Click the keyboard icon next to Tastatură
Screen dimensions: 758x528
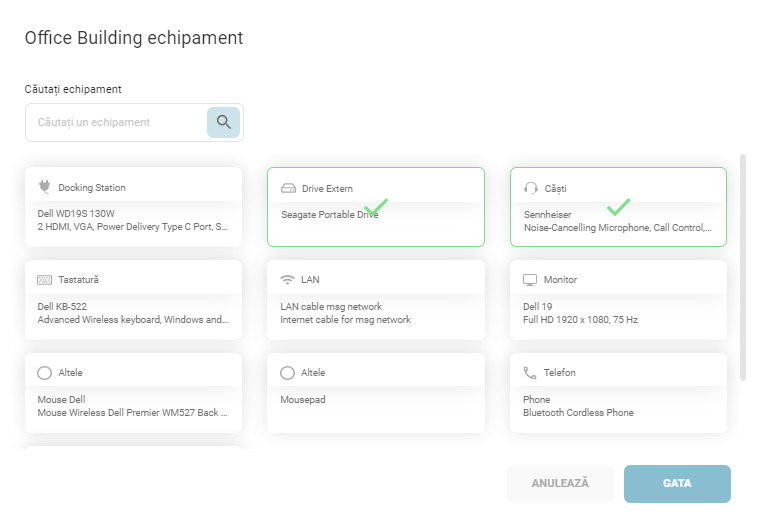[x=44, y=280]
